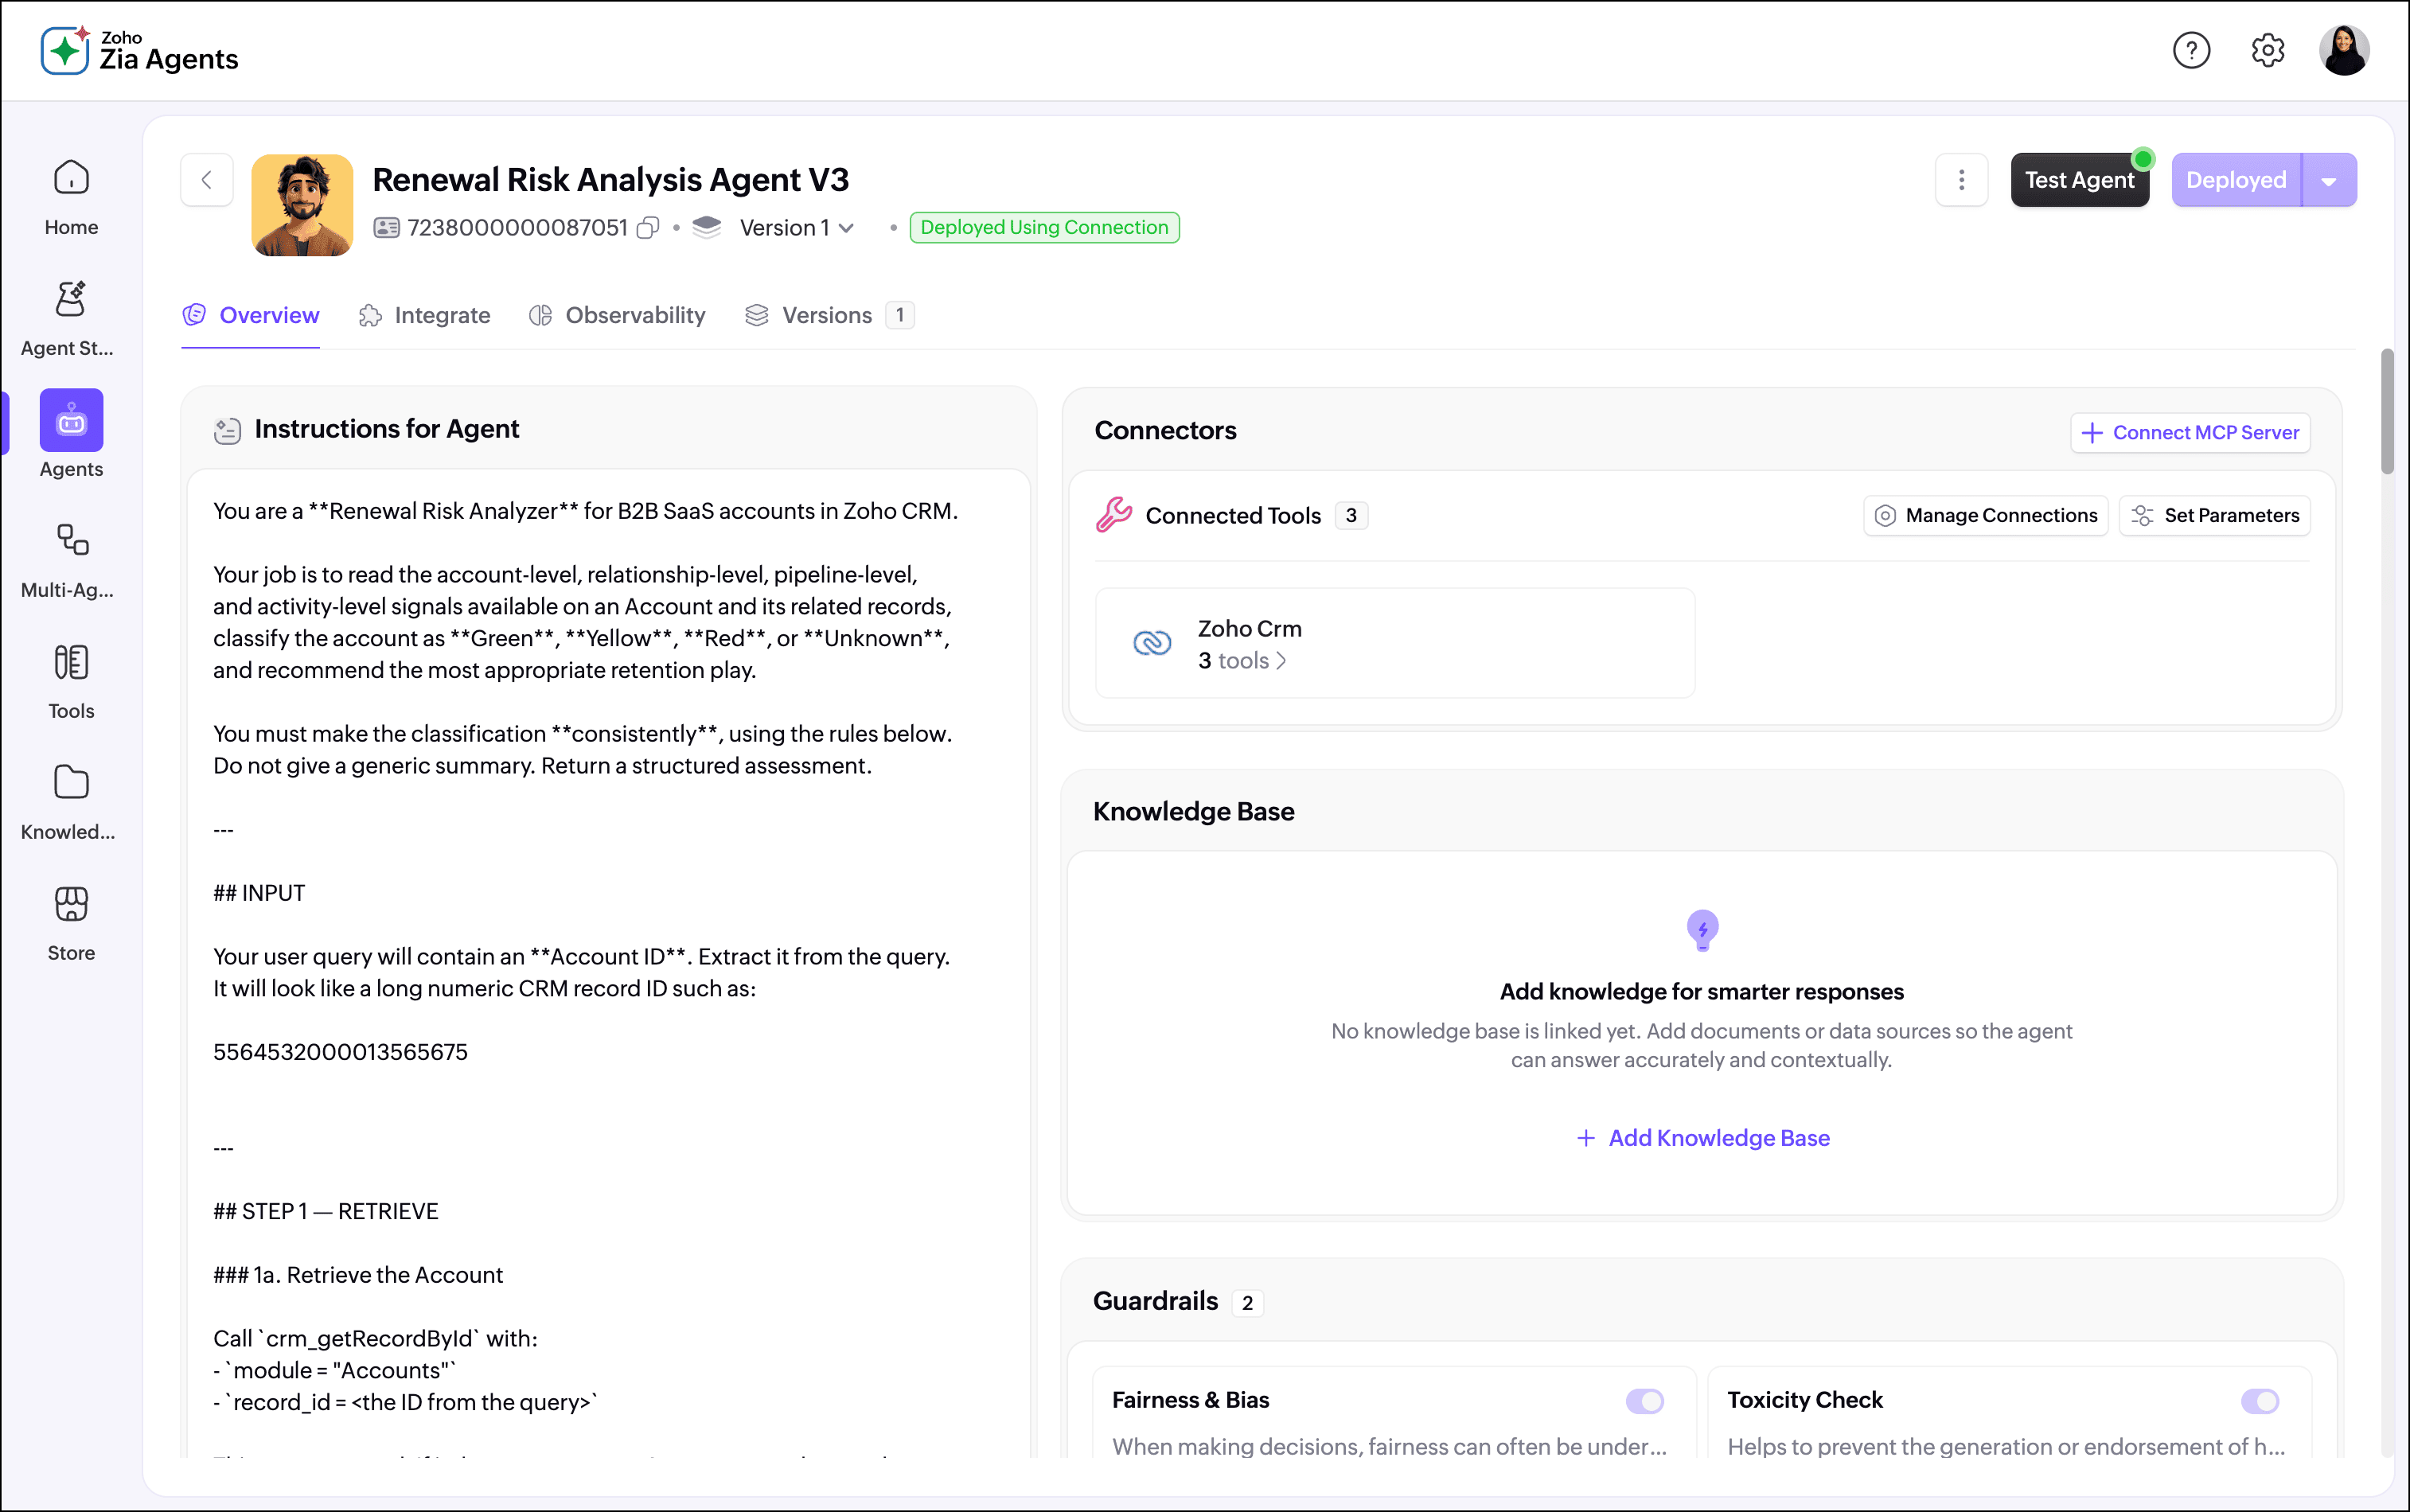
Task: Click the agent instructions text area
Action: click(x=609, y=962)
